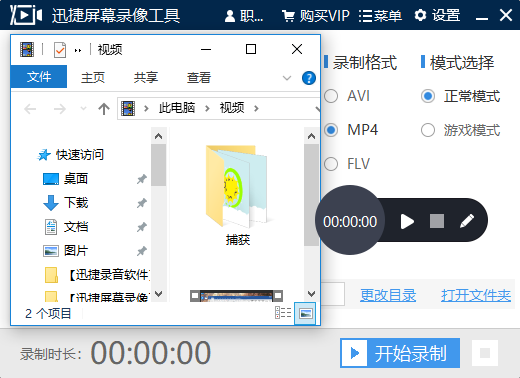Open the 文件 ribbon tab
This screenshot has width=520, height=378.
point(39,77)
